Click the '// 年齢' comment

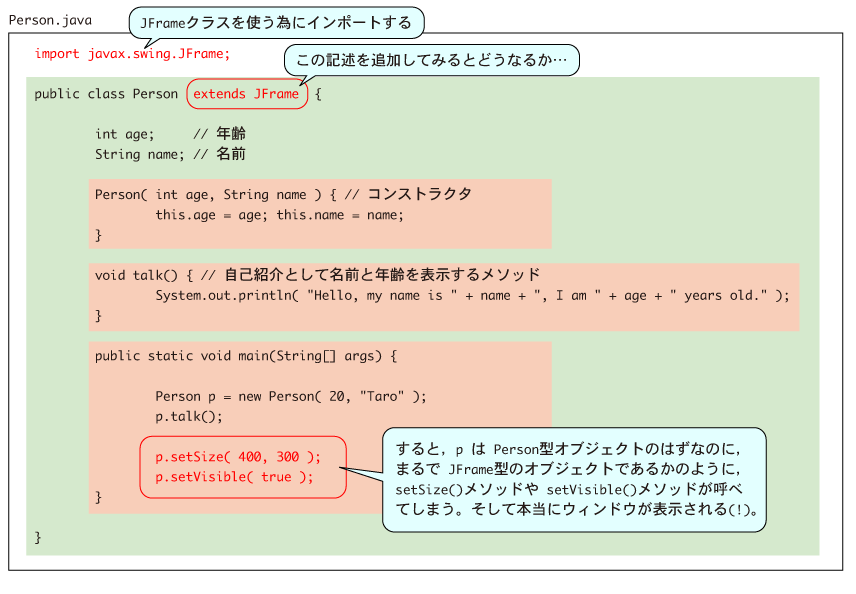[x=219, y=134]
